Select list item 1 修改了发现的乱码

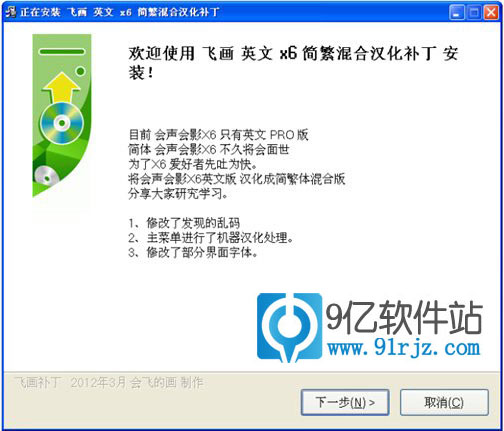click(184, 223)
